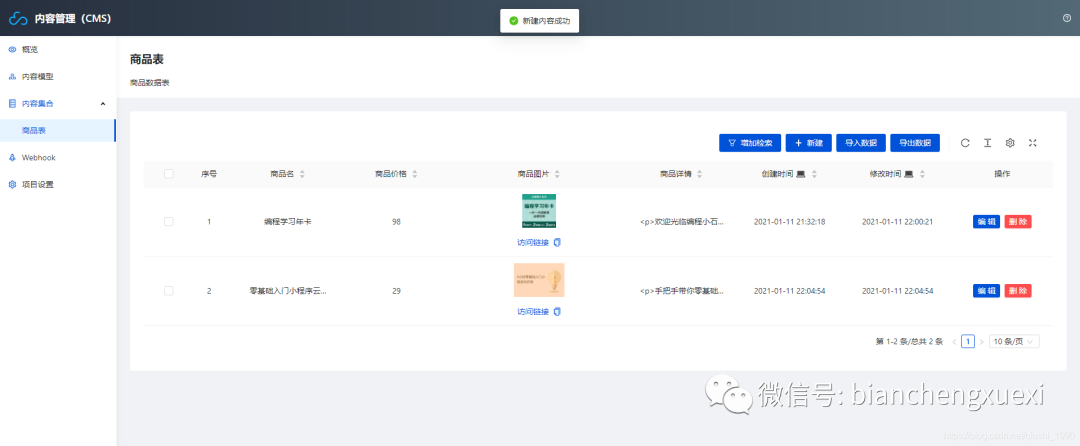Delete the 编程学习年卡 row
Viewport: 1080px width, 446px height.
point(1018,222)
